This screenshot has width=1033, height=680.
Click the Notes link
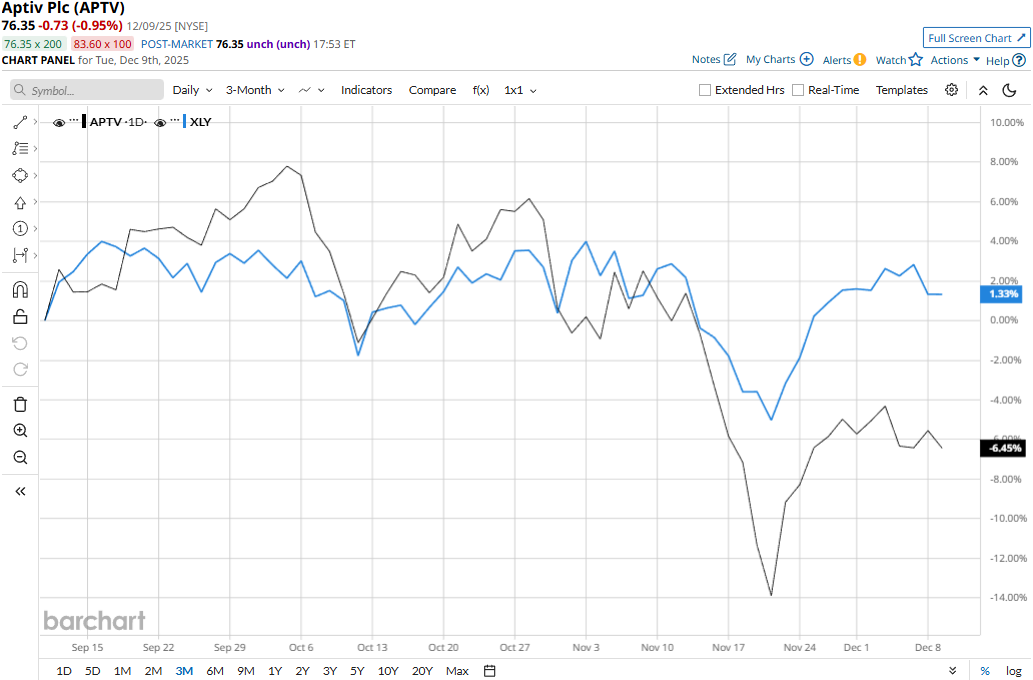tap(706, 59)
